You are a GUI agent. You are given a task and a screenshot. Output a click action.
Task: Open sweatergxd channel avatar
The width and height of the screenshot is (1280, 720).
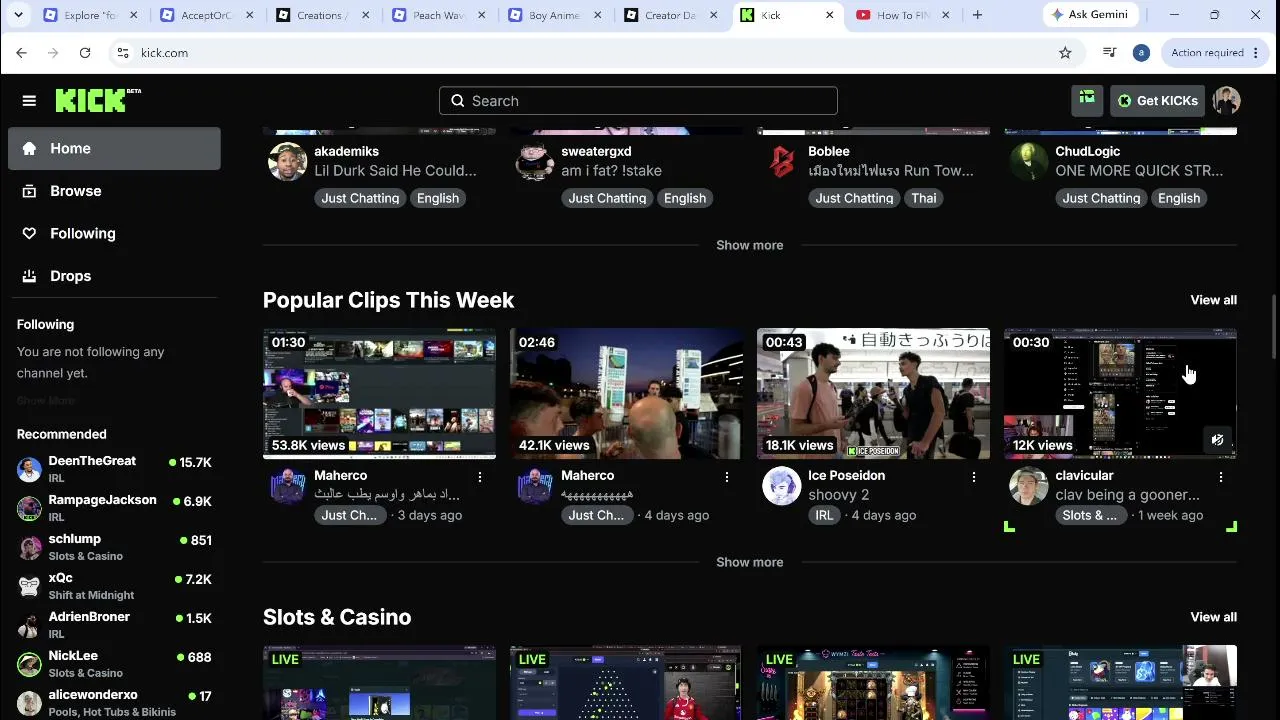coord(534,162)
